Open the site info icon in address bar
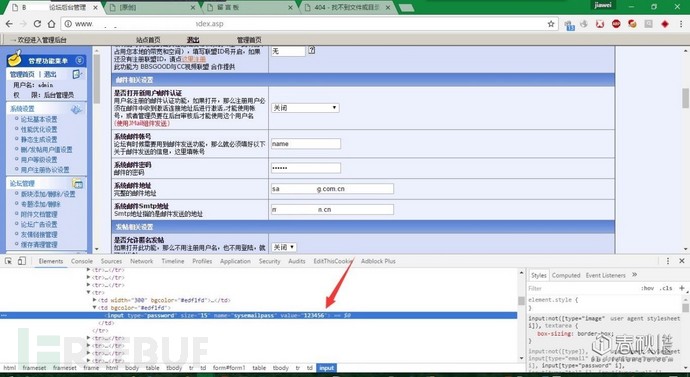The width and height of the screenshot is (690, 377). (67, 24)
